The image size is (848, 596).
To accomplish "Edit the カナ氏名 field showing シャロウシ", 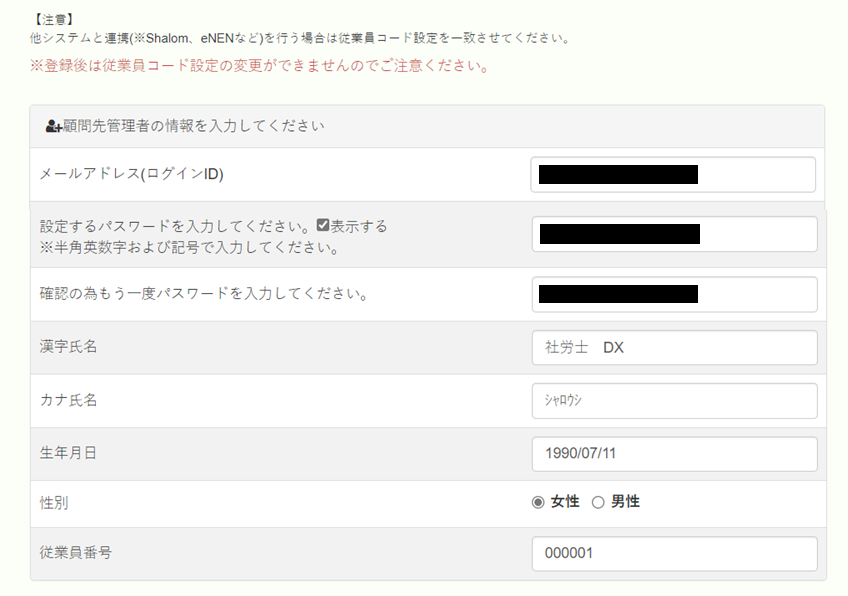I will pos(674,401).
